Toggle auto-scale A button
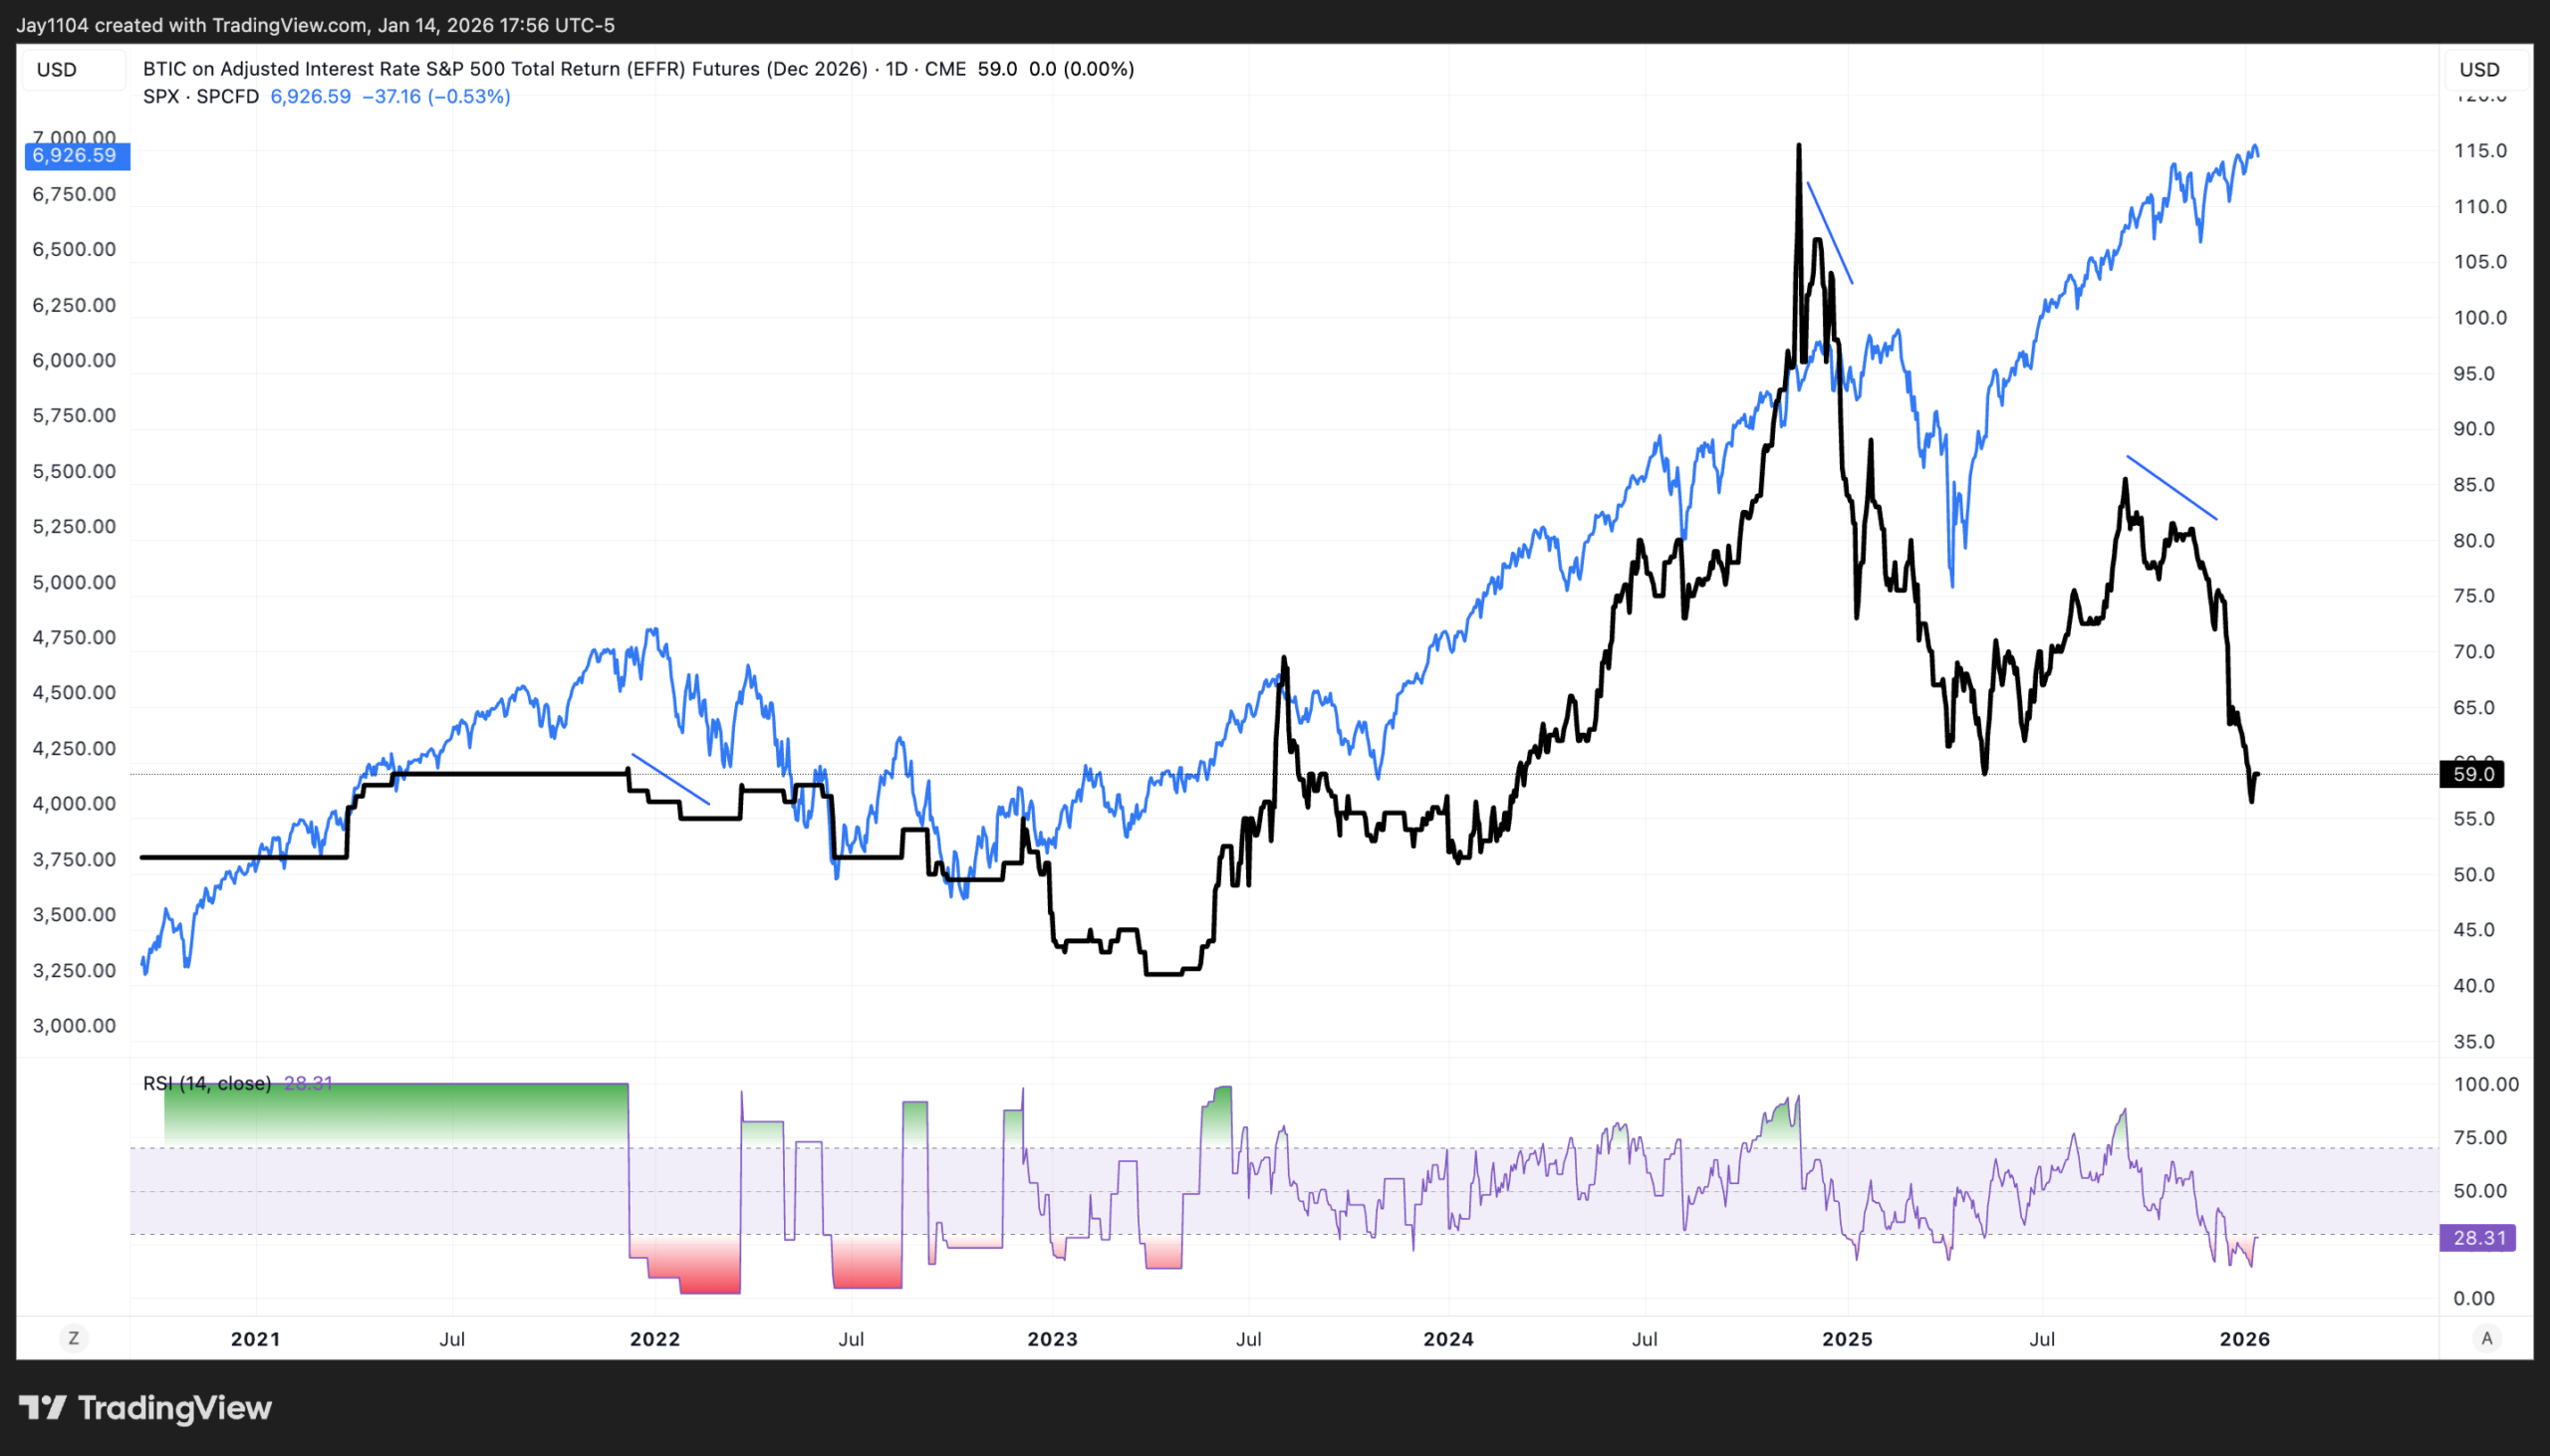Image resolution: width=2550 pixels, height=1456 pixels. click(2487, 1338)
